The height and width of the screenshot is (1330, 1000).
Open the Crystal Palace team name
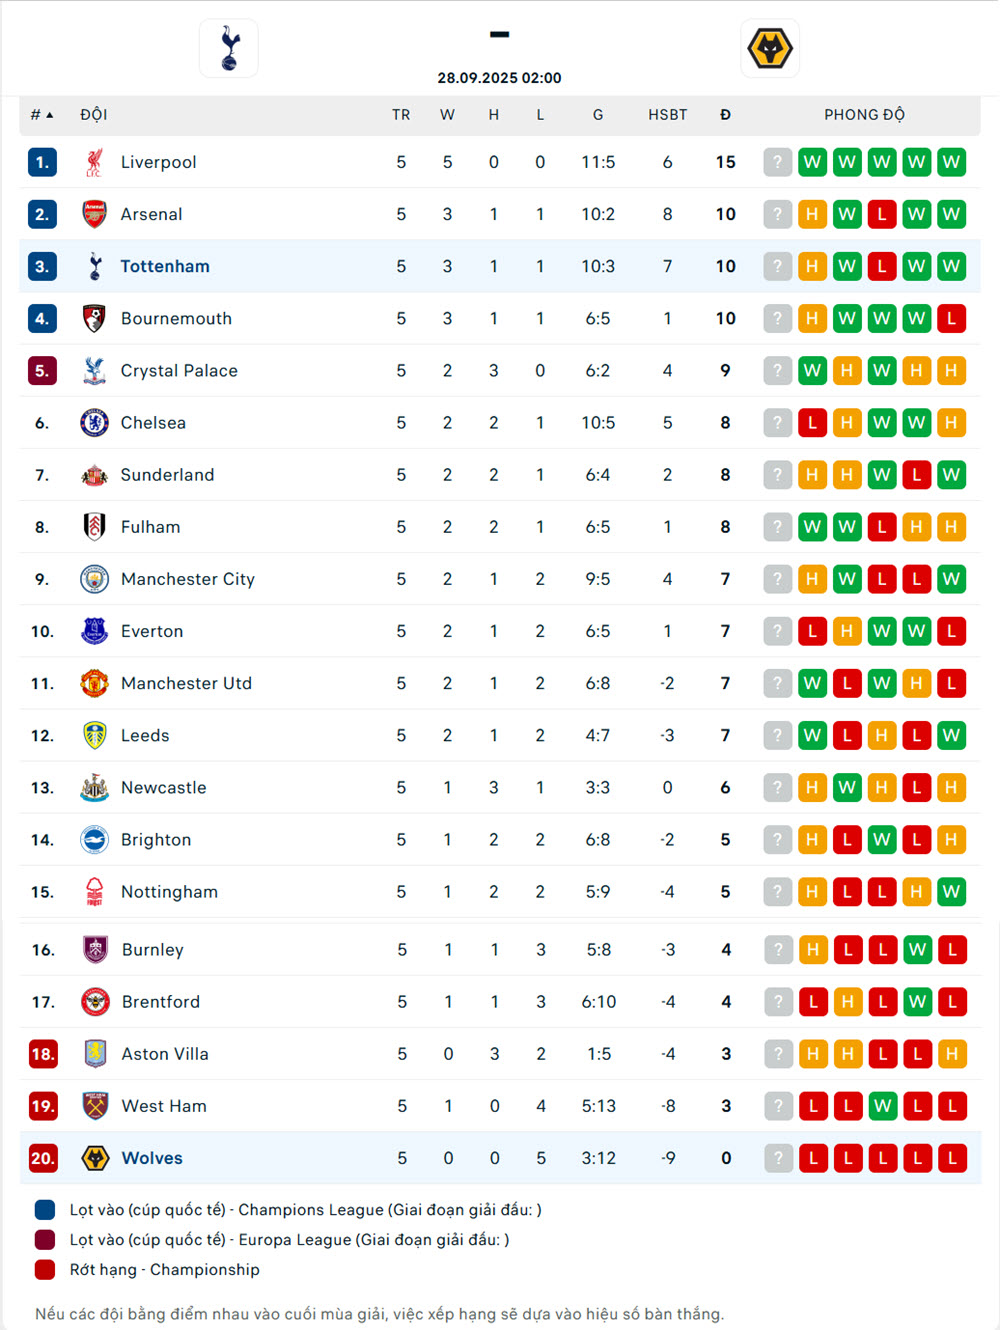(179, 371)
